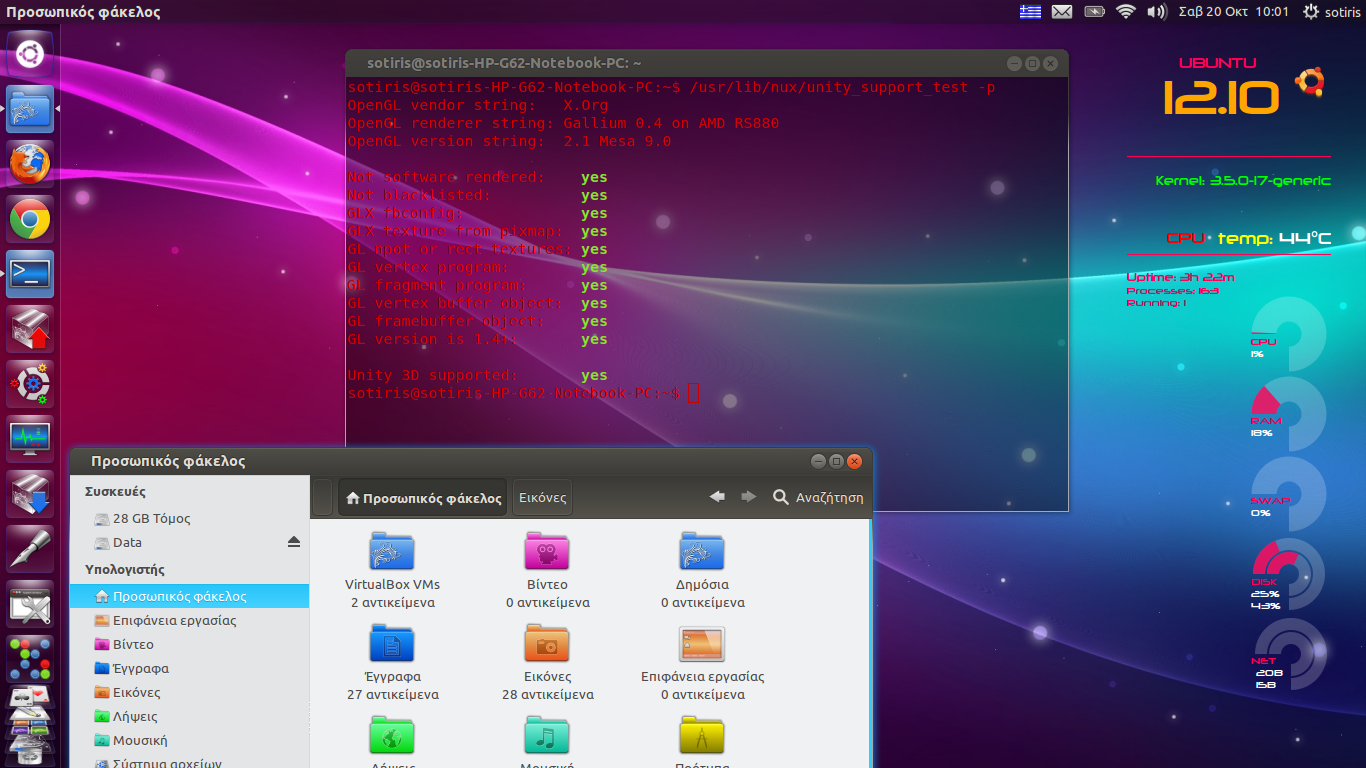Click the Υπολογιστής sidebar heading

(x=125, y=569)
